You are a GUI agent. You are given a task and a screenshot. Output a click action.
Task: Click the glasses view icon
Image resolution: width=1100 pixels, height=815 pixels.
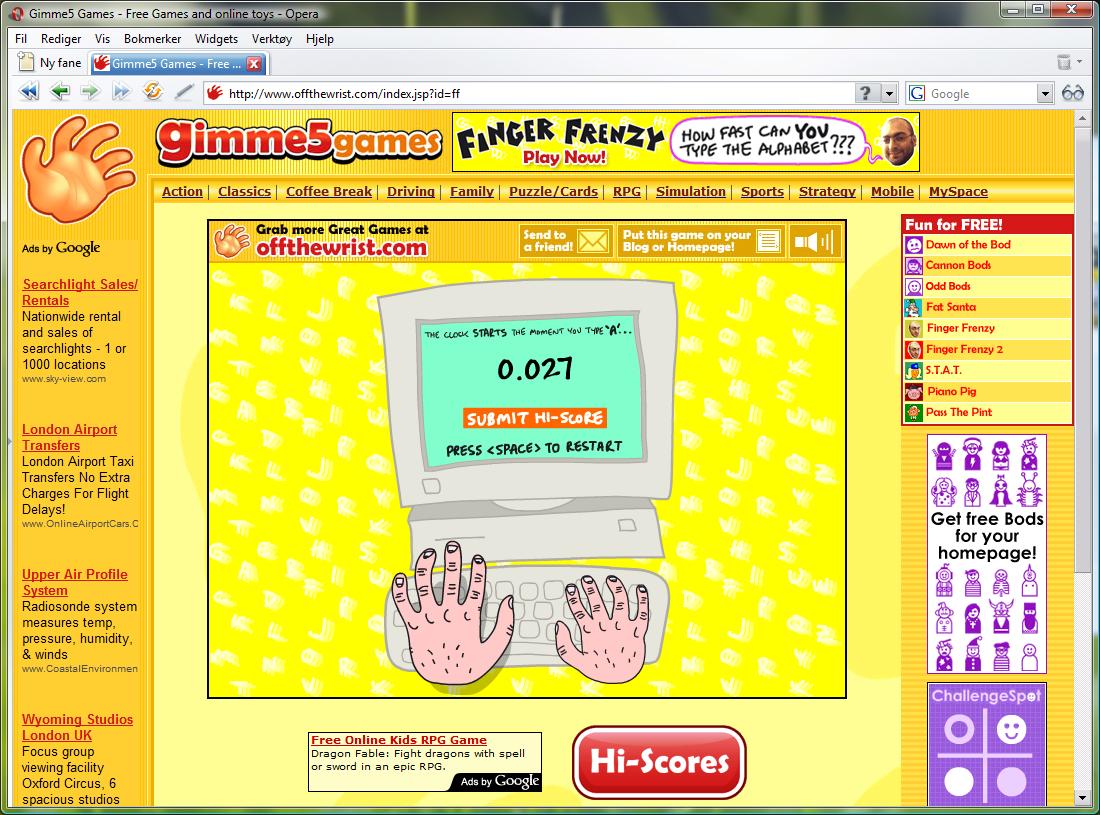1073,93
